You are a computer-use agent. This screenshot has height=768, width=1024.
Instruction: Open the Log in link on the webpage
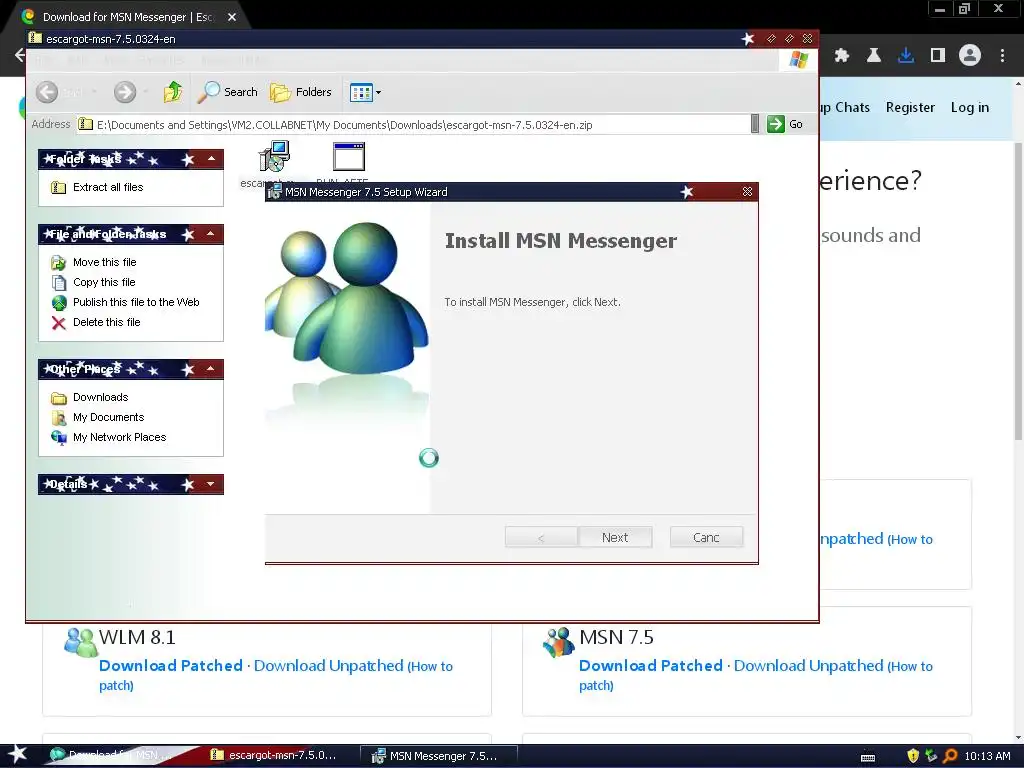click(969, 108)
